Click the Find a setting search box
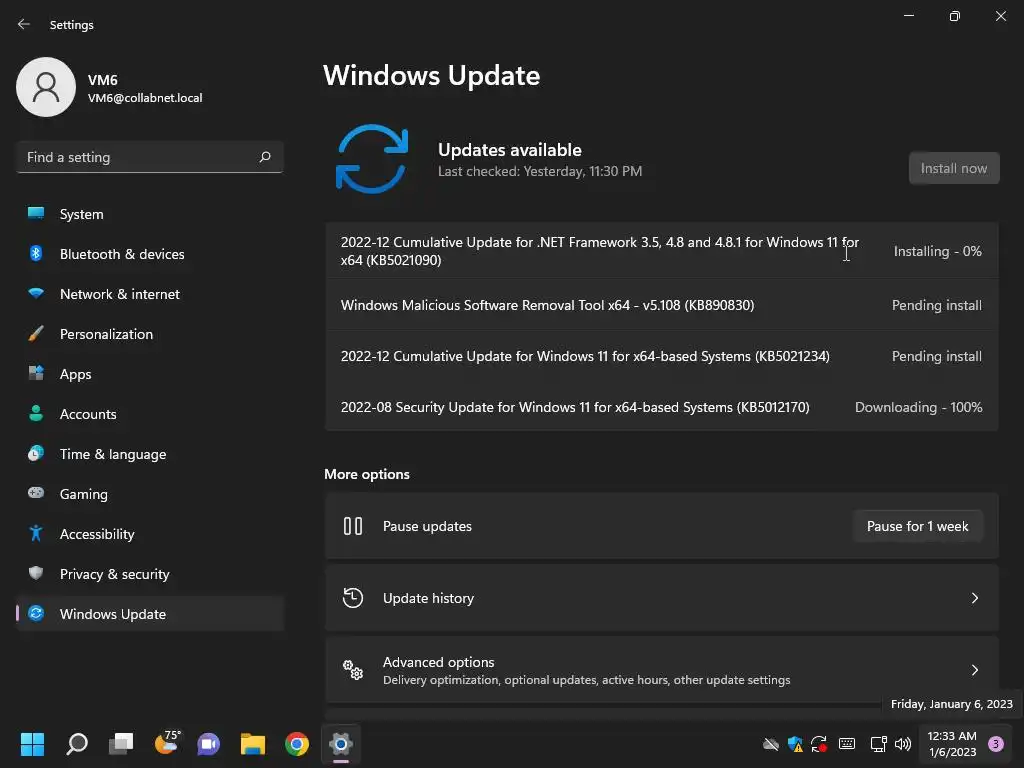Screen dimensions: 1024x768 [150, 157]
